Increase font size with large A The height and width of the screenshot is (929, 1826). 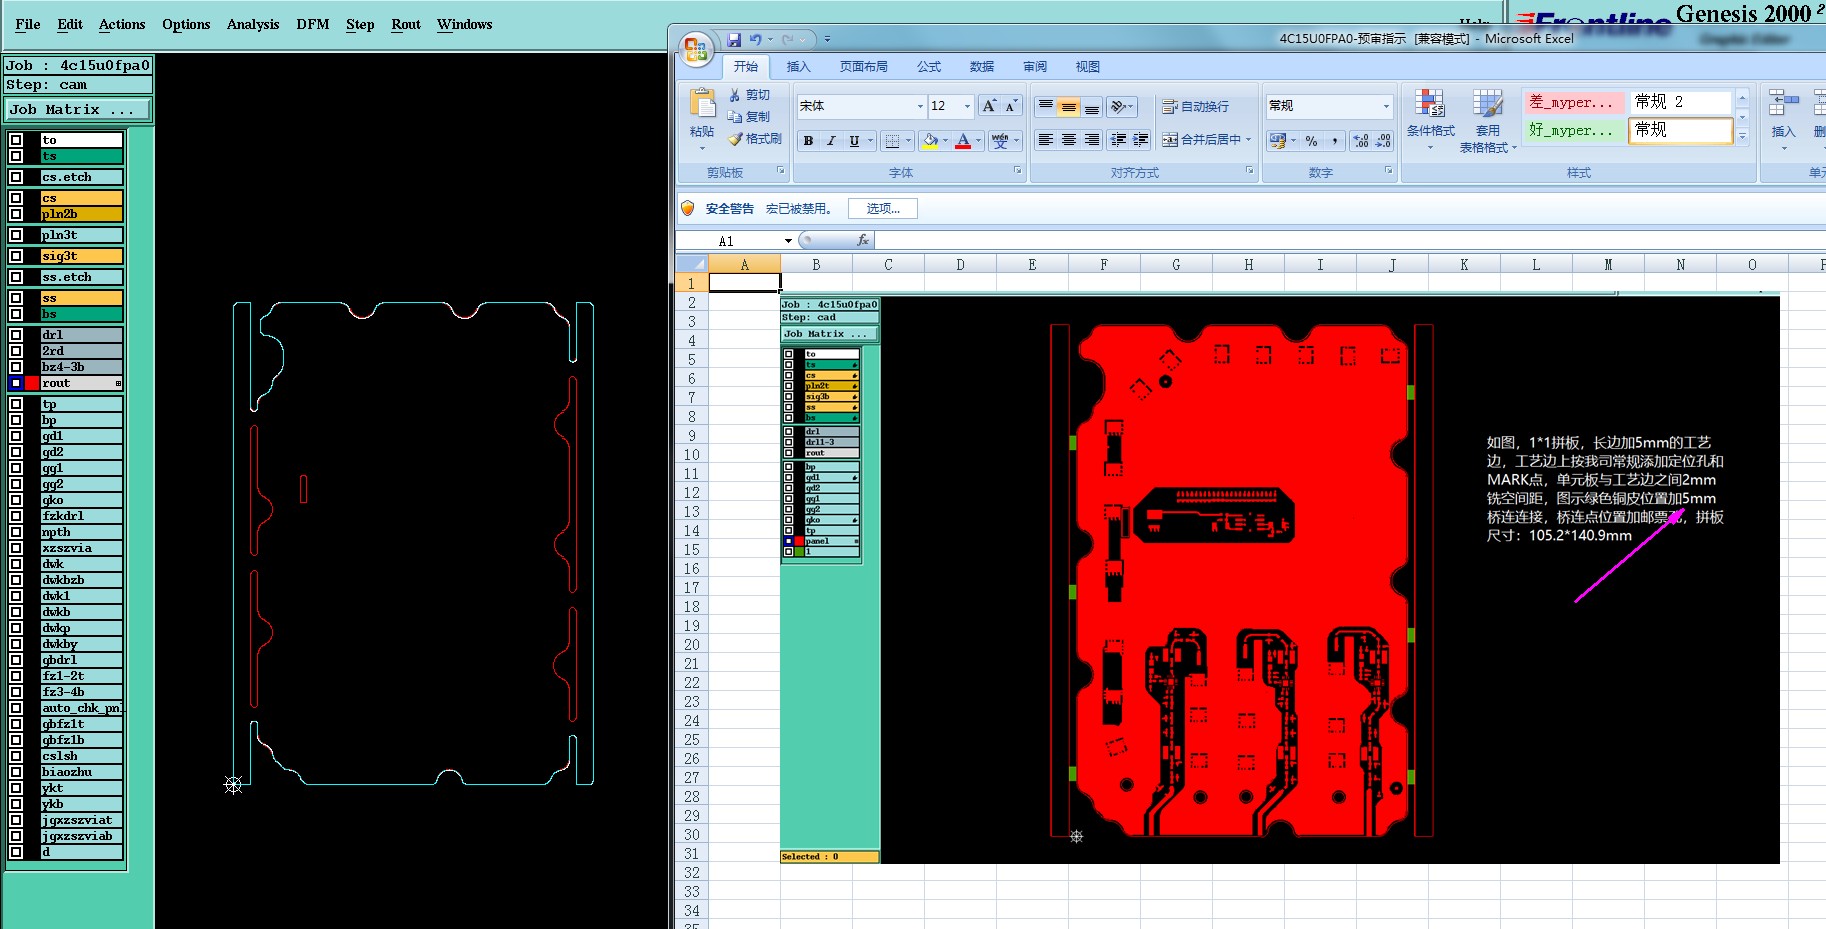989,106
